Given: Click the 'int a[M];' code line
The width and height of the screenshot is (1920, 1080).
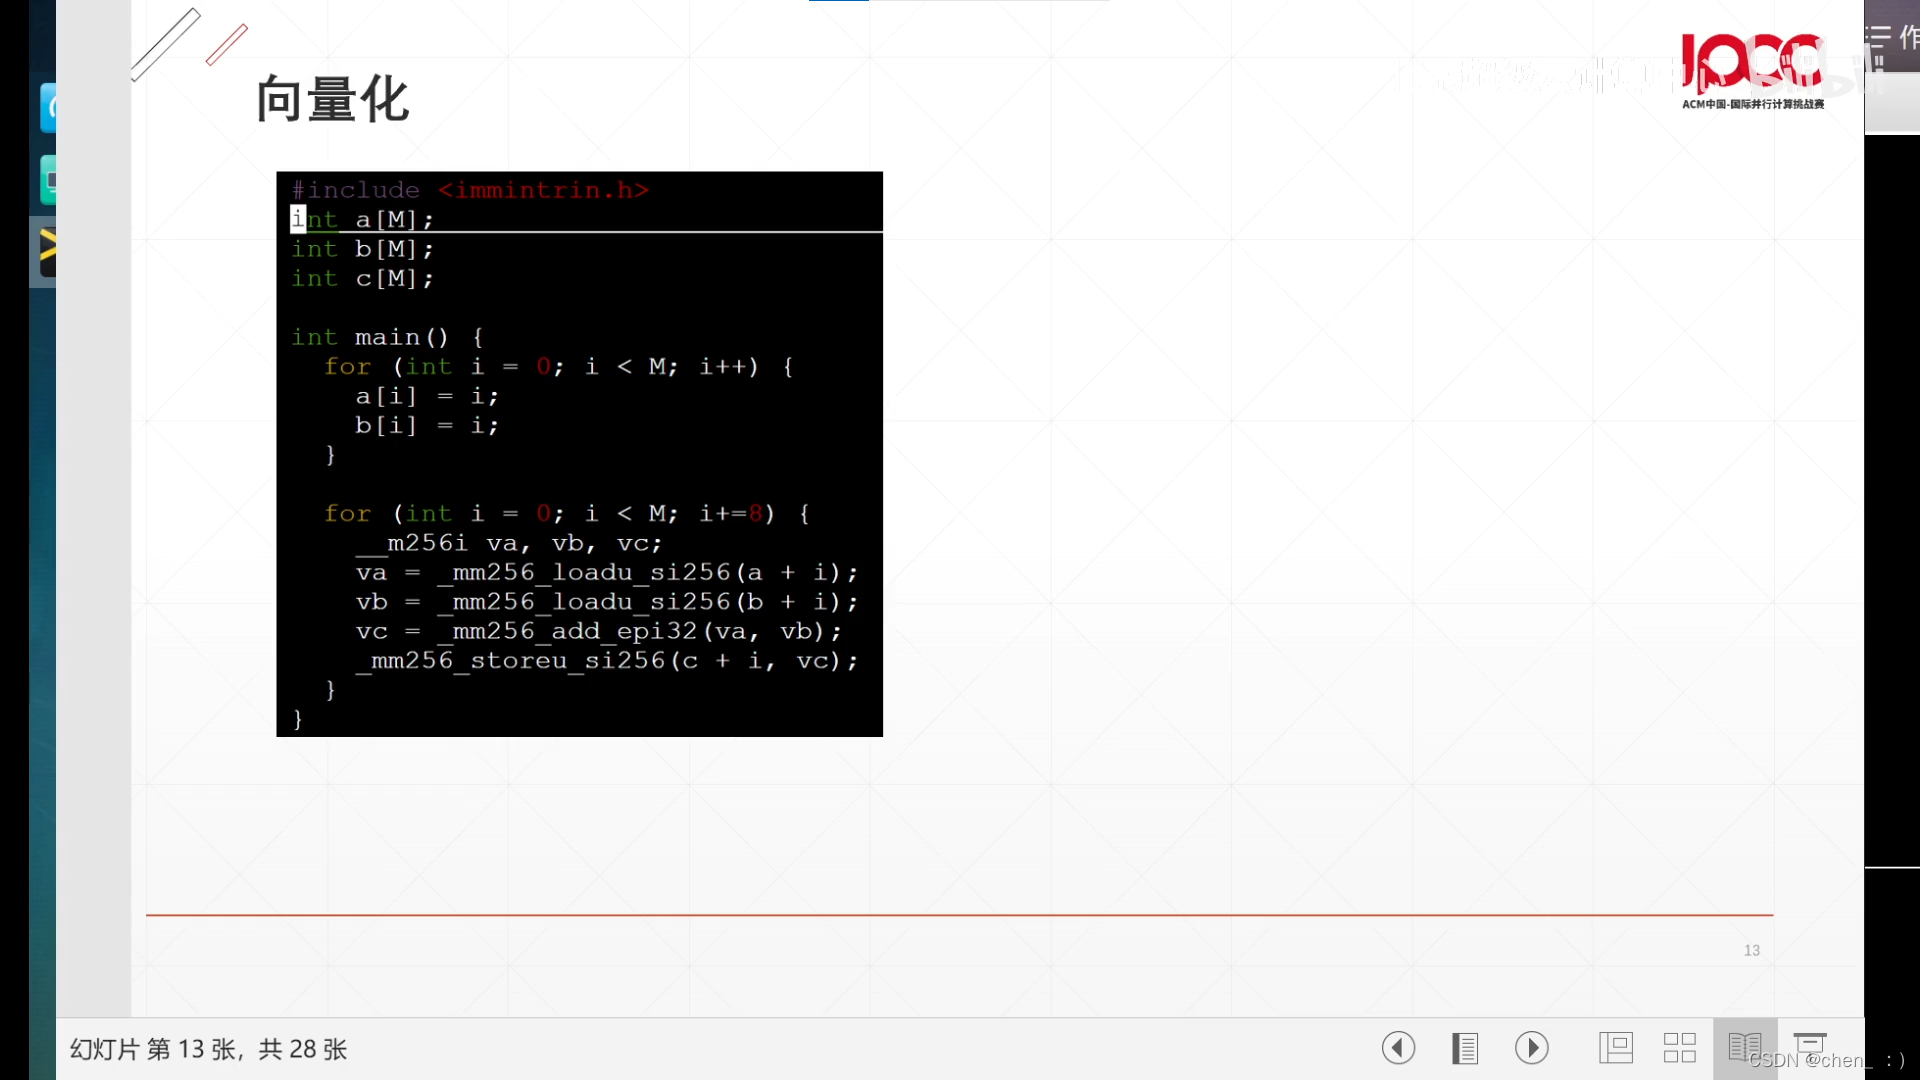Looking at the screenshot, I should 363,219.
